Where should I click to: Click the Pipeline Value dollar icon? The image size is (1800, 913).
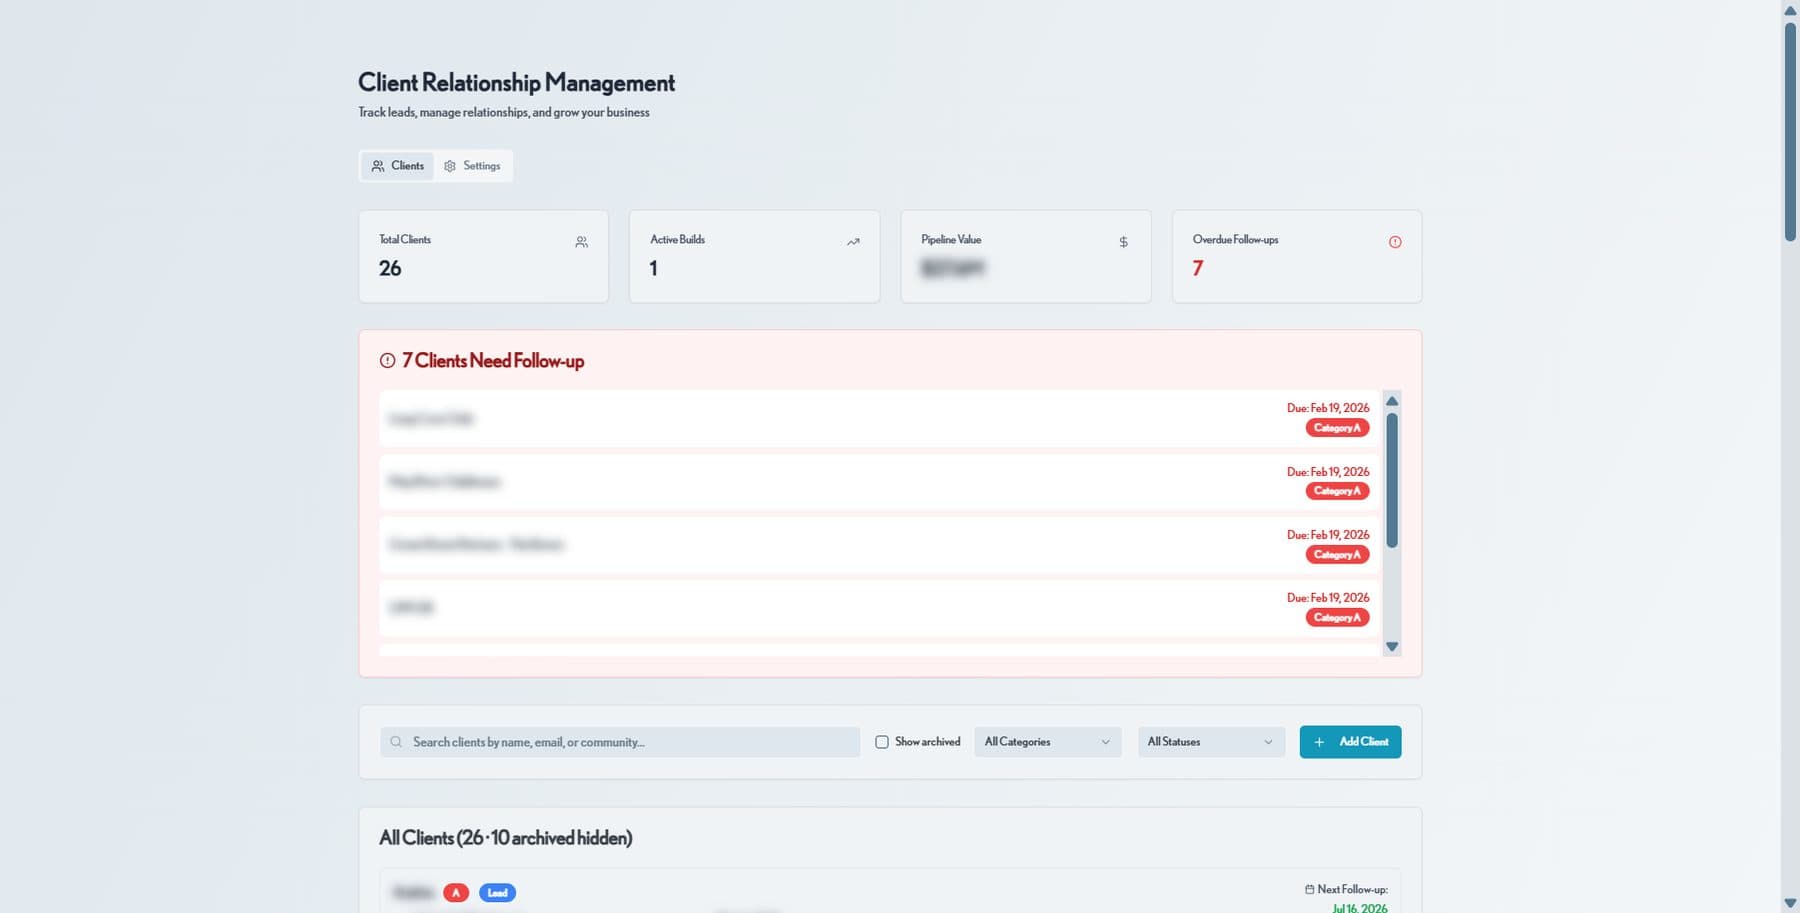[1123, 242]
